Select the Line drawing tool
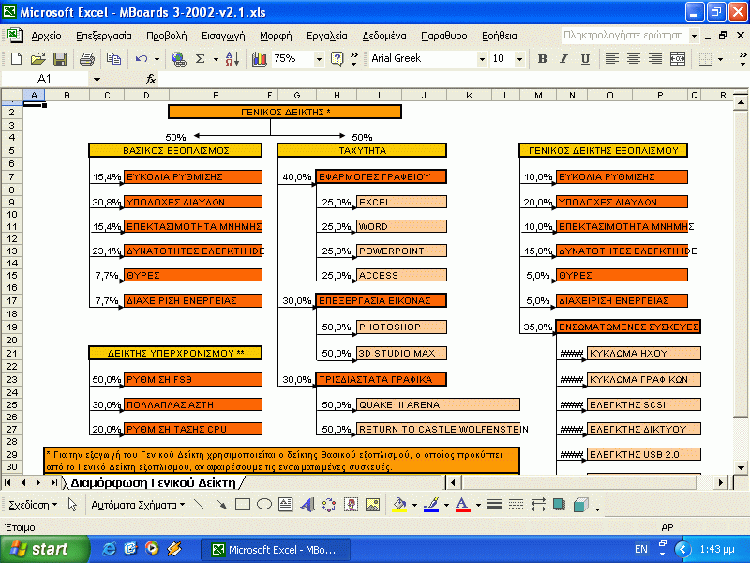The width and height of the screenshot is (750, 563). 199,504
